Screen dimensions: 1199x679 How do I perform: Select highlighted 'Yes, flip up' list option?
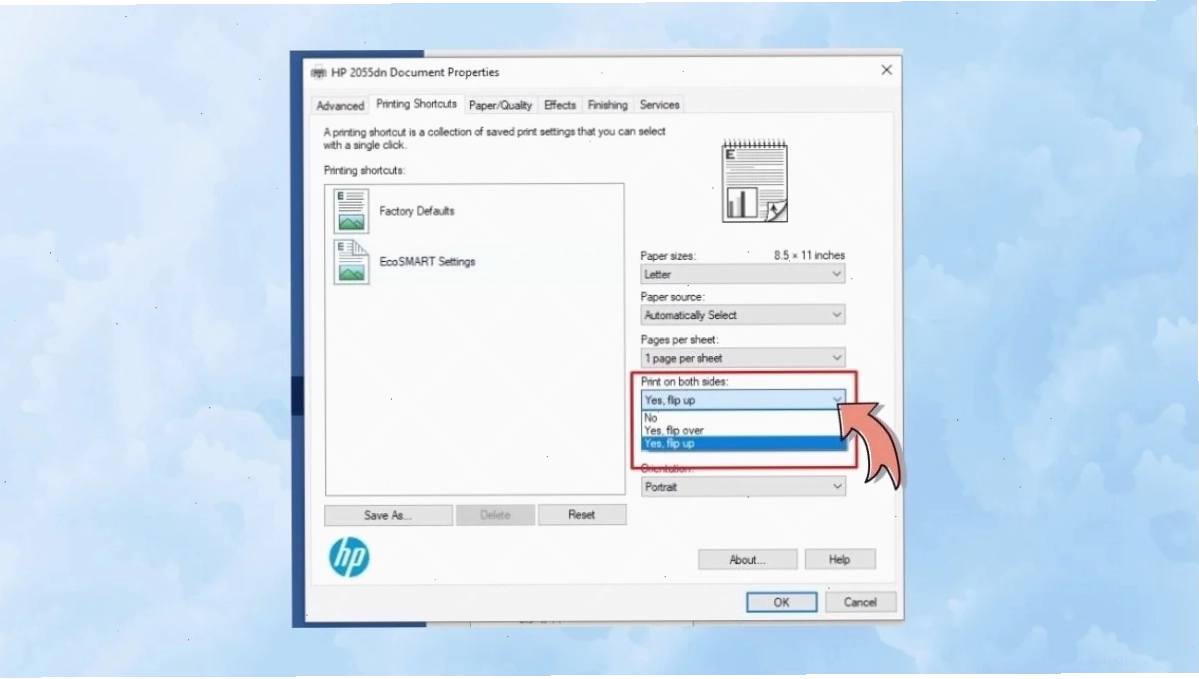[742, 443]
